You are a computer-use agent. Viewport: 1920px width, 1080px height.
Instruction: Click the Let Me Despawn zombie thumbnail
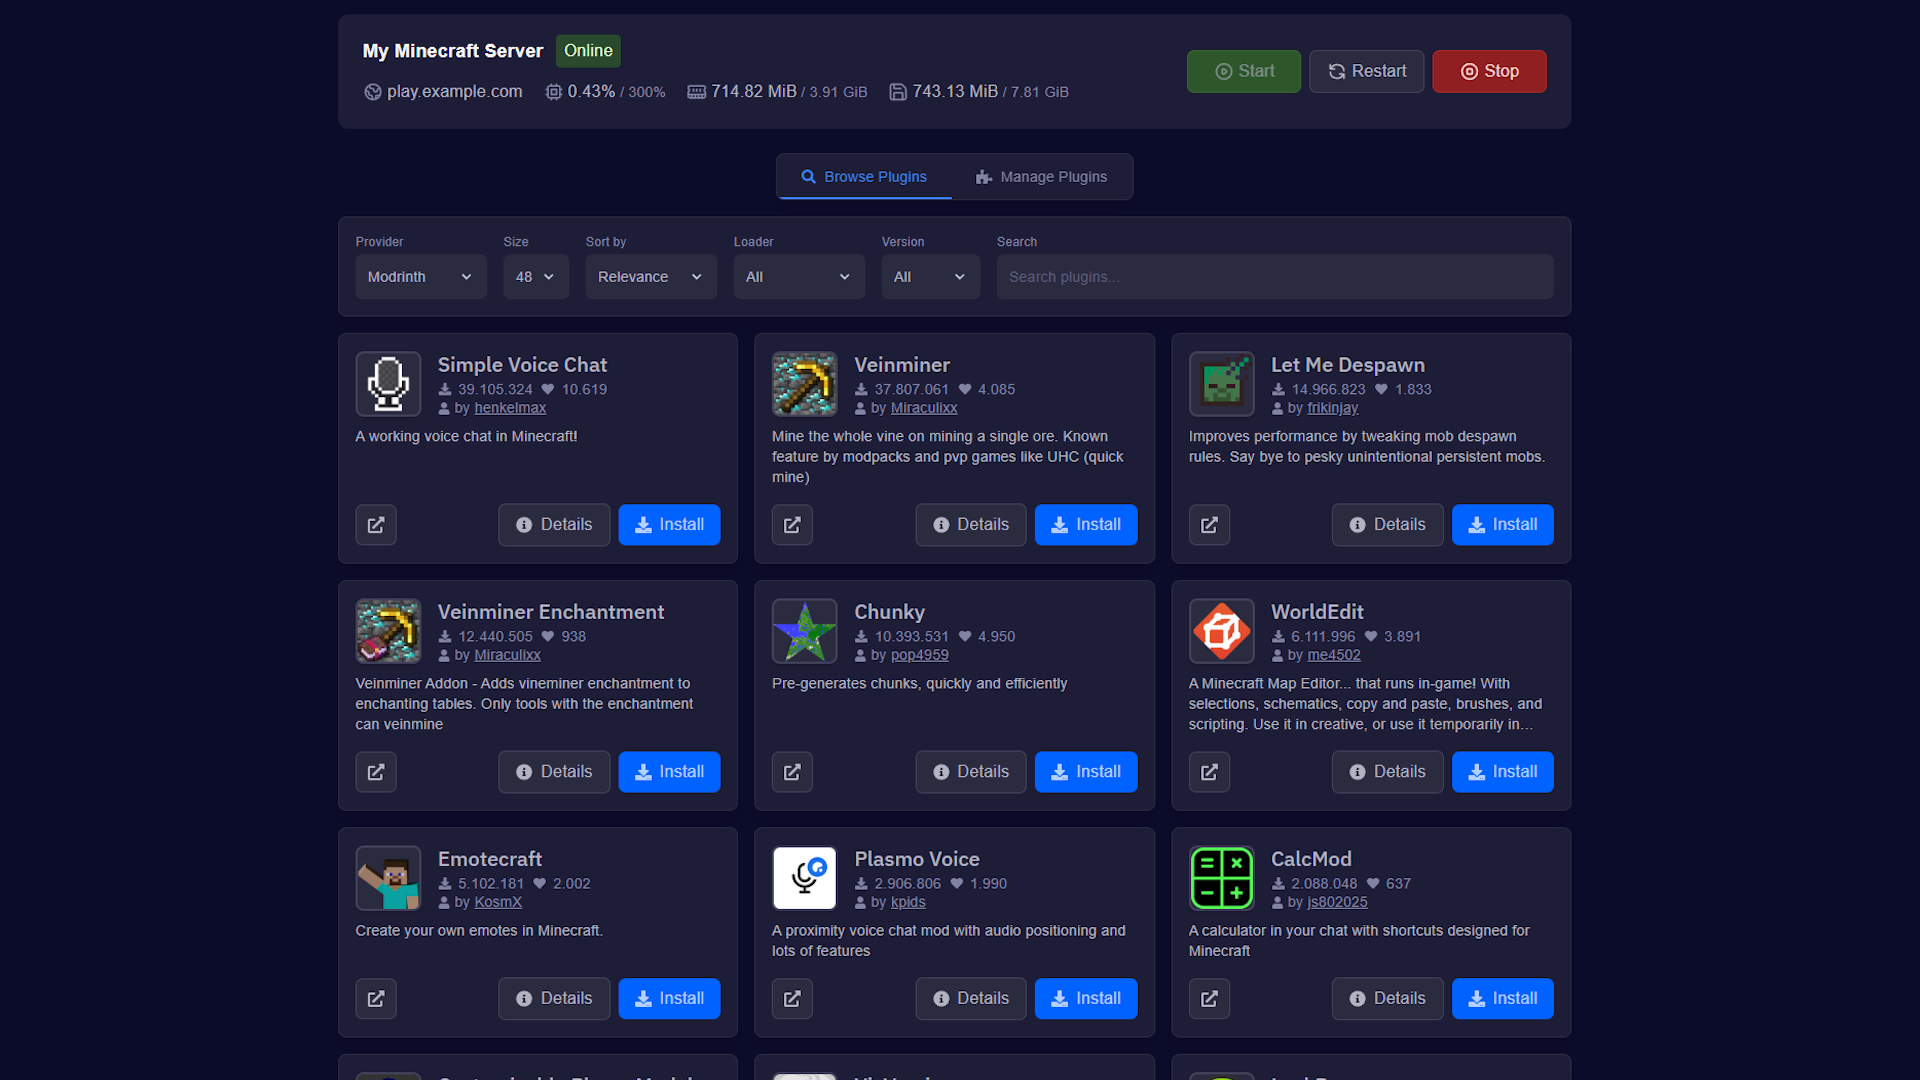click(x=1221, y=384)
